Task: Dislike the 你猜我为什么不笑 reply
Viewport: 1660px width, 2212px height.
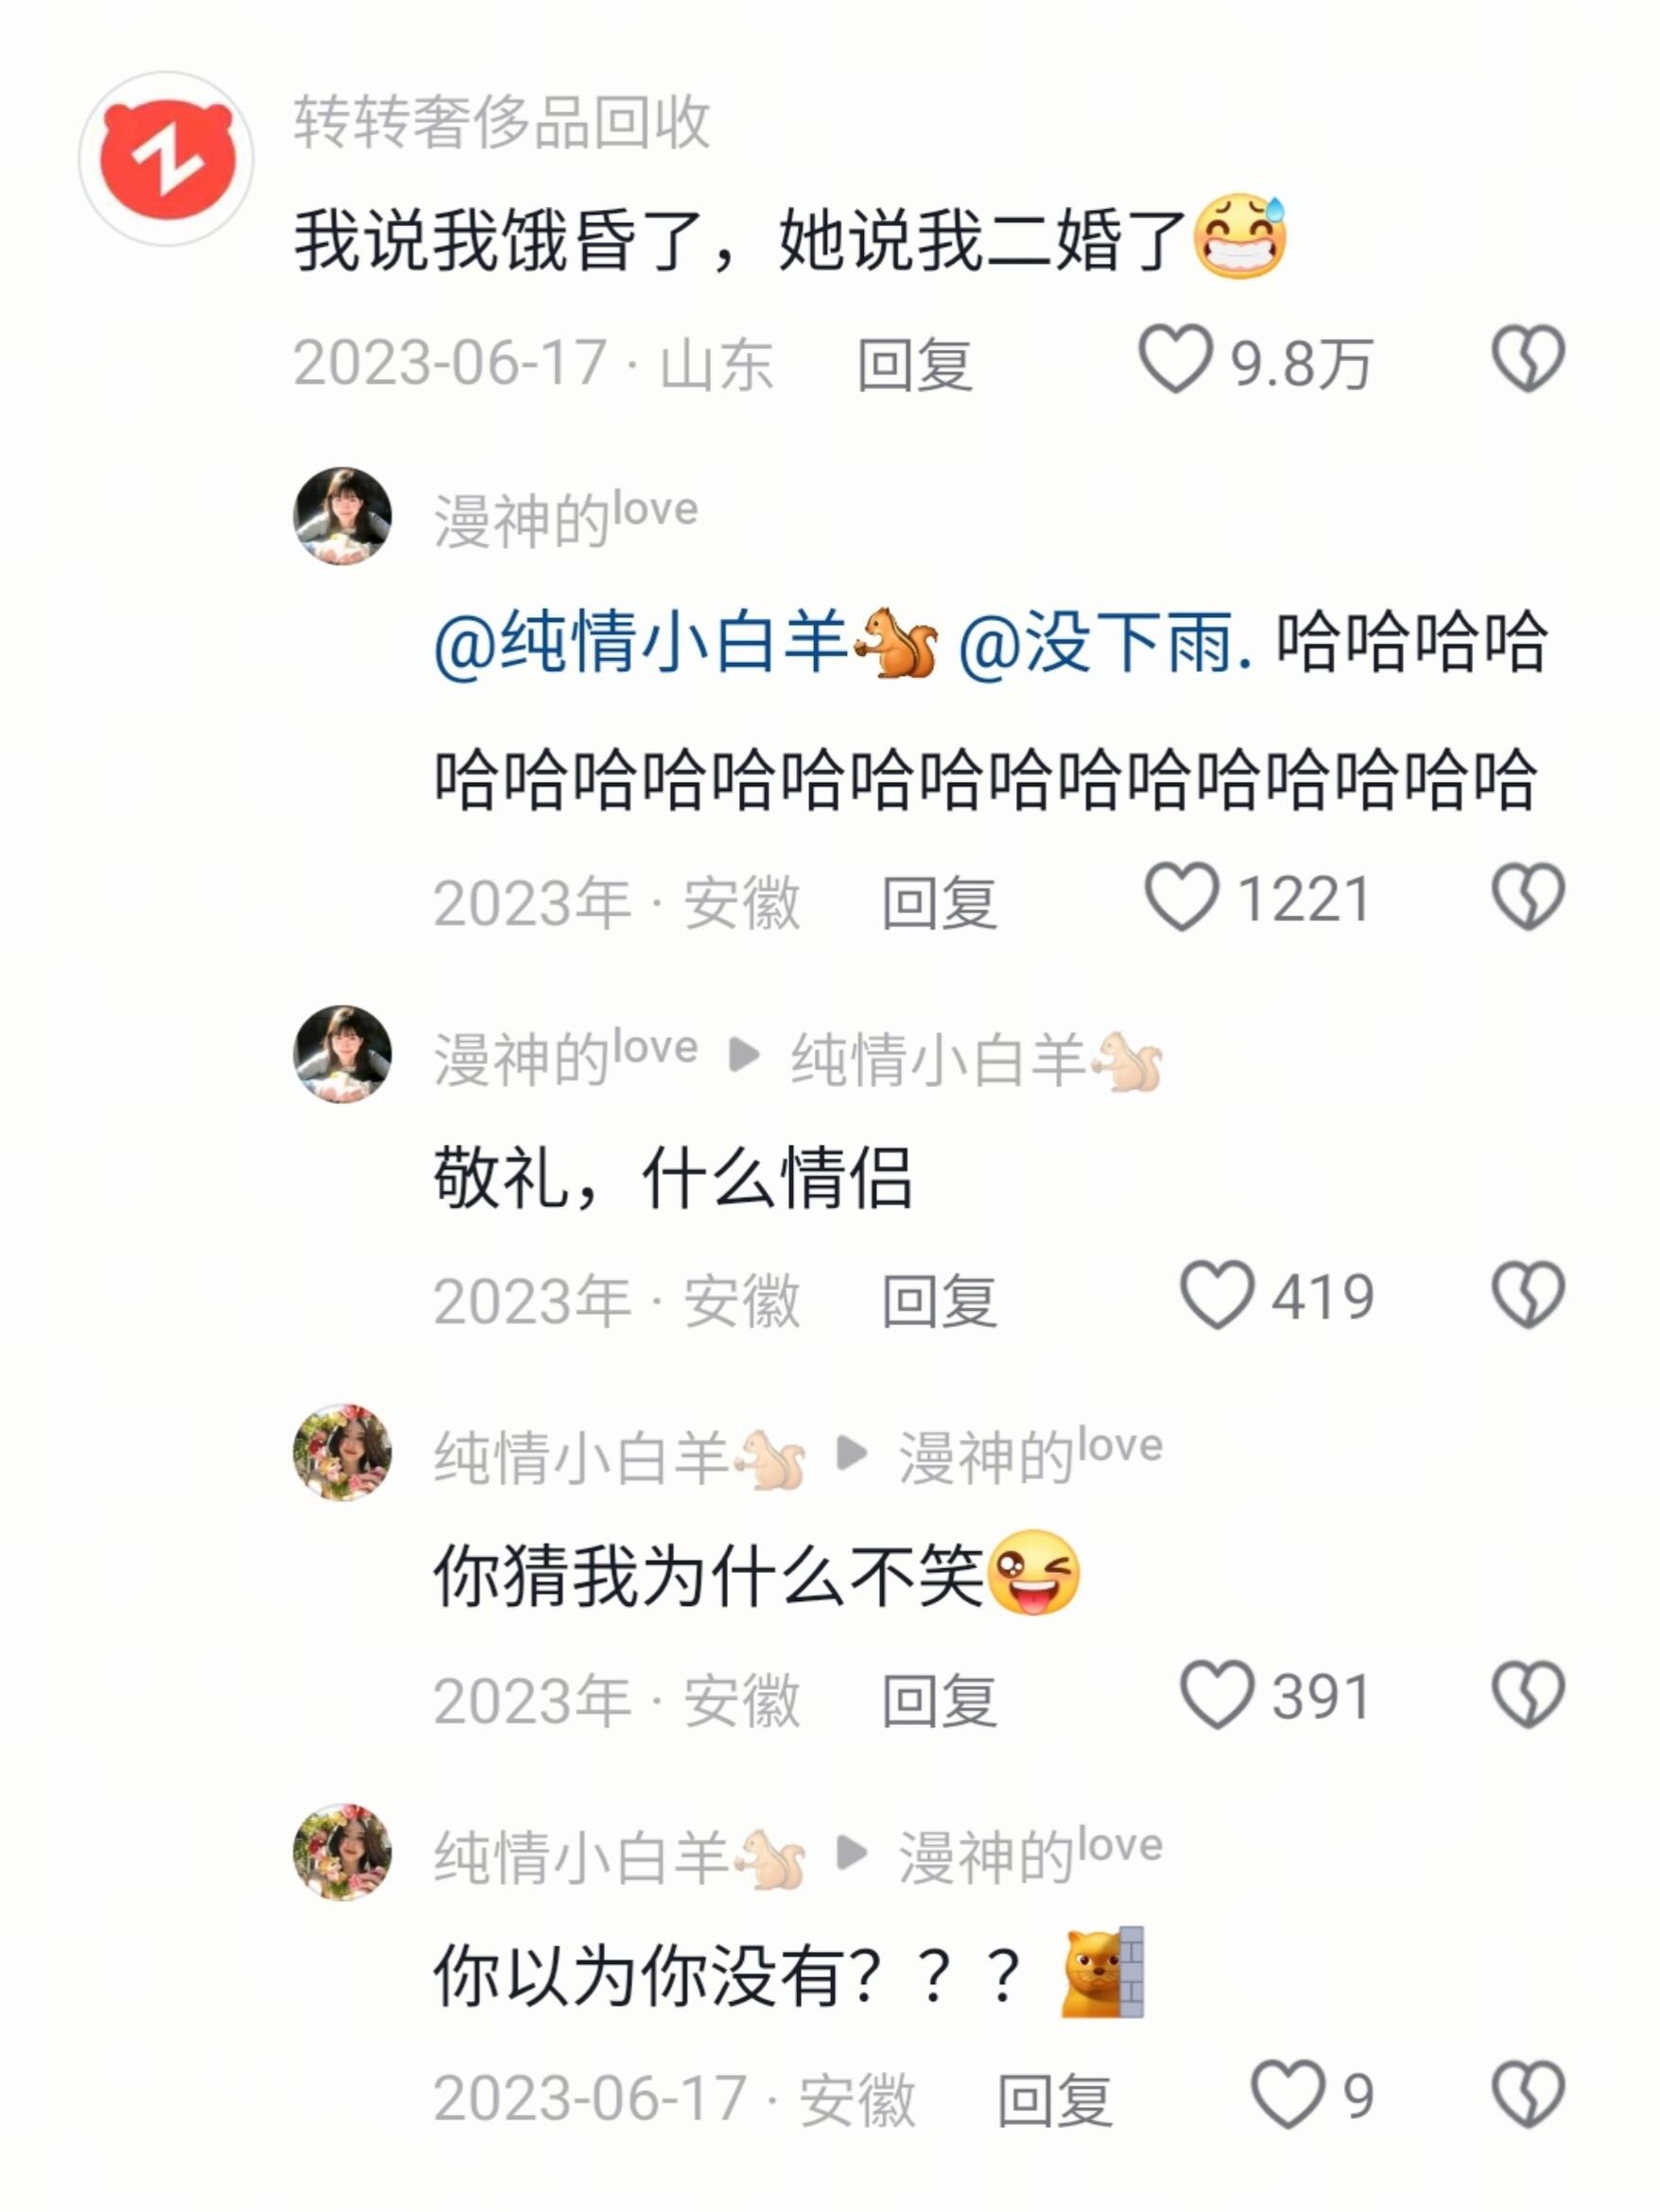Action: [1528, 1695]
